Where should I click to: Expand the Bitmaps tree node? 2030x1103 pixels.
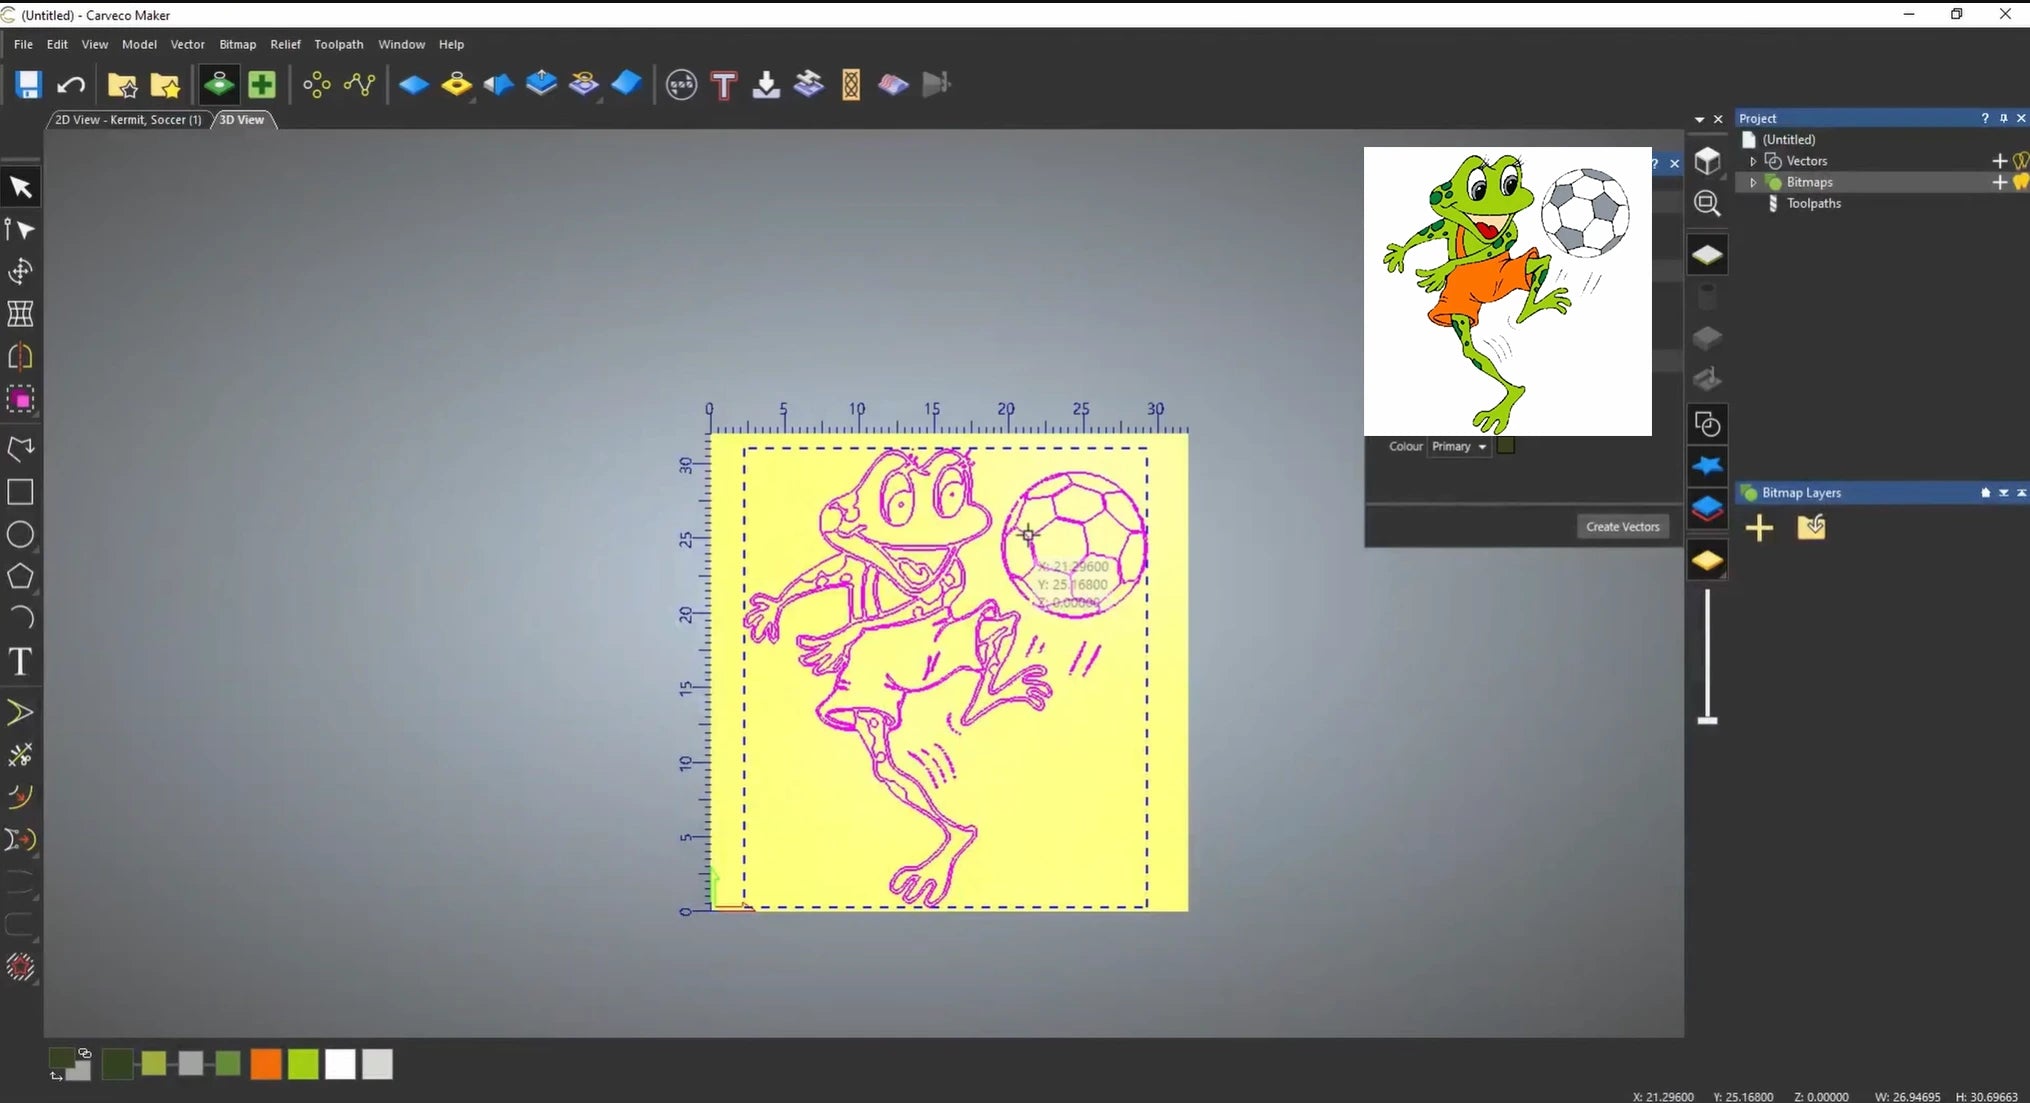[1753, 182]
